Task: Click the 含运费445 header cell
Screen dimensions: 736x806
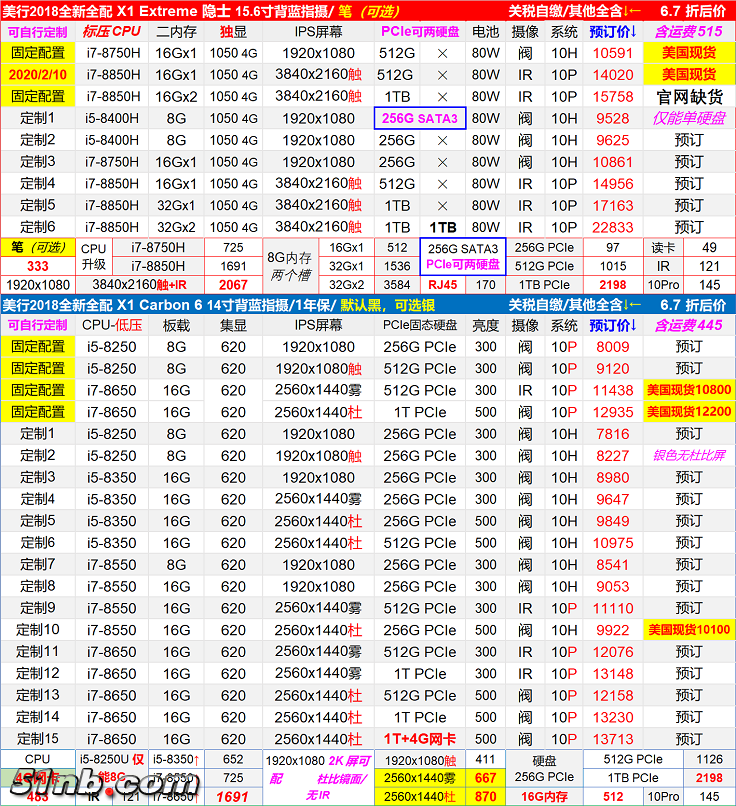Action: 689,325
